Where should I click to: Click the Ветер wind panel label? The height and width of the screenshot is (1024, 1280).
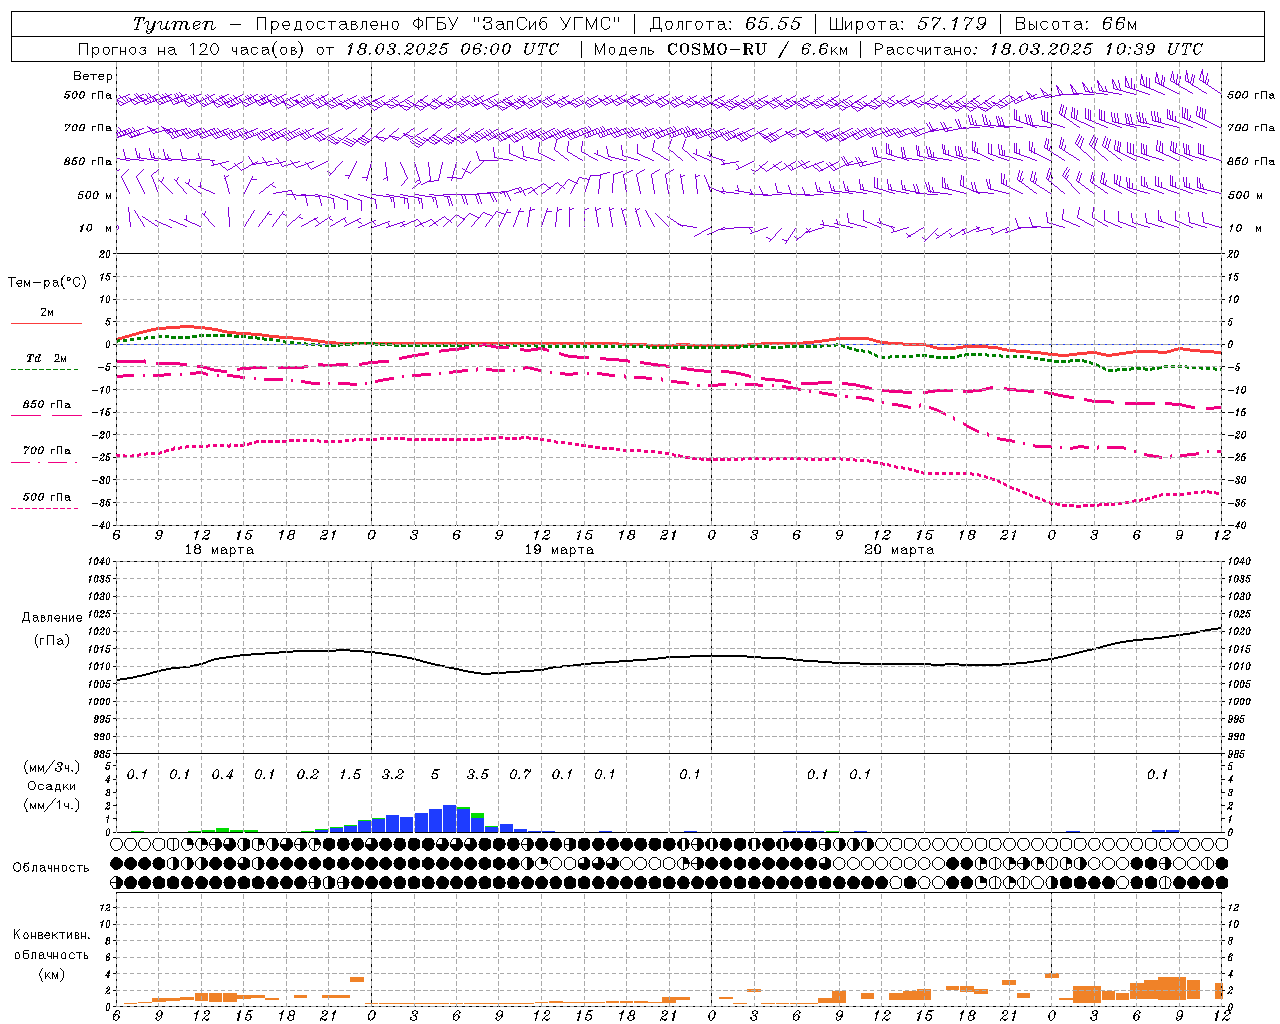coord(92,76)
